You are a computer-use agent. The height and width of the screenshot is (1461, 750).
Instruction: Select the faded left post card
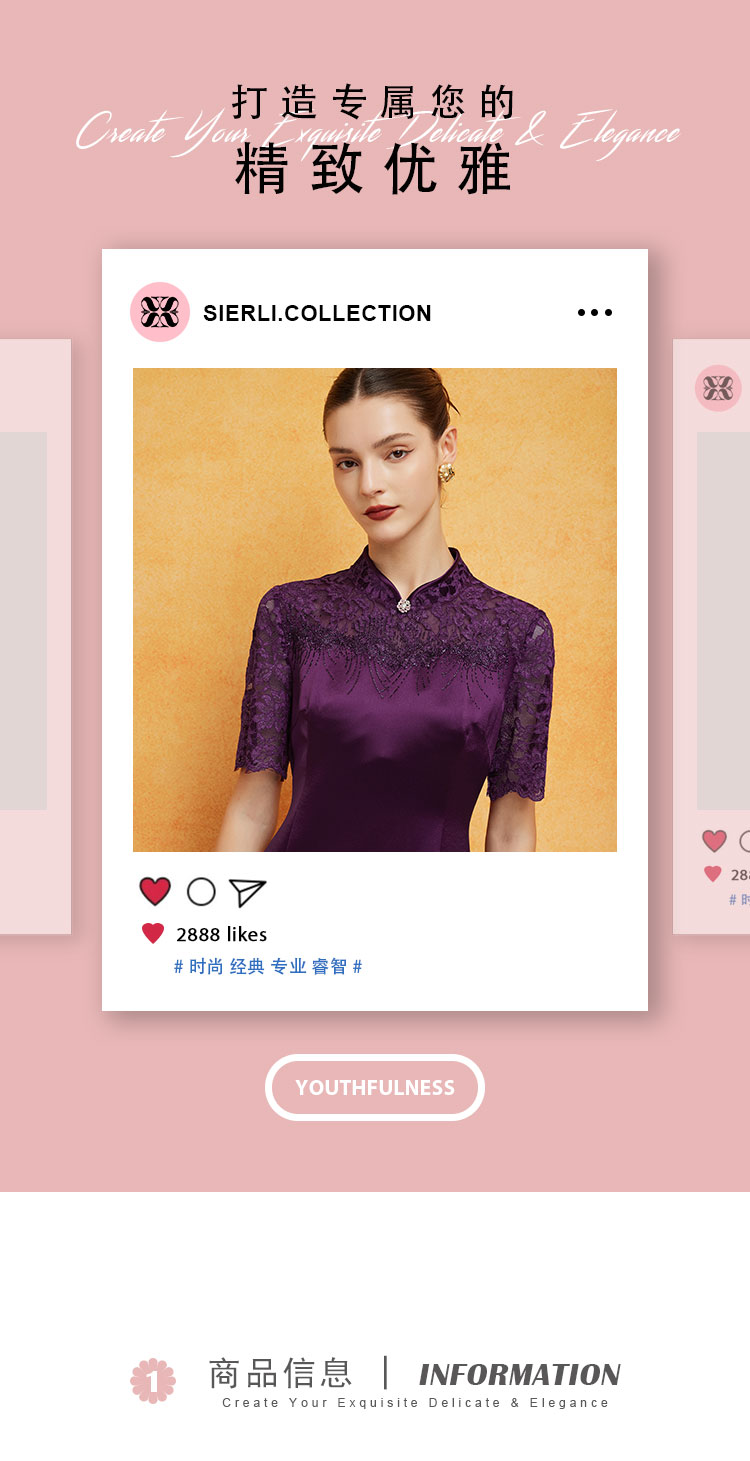35,637
